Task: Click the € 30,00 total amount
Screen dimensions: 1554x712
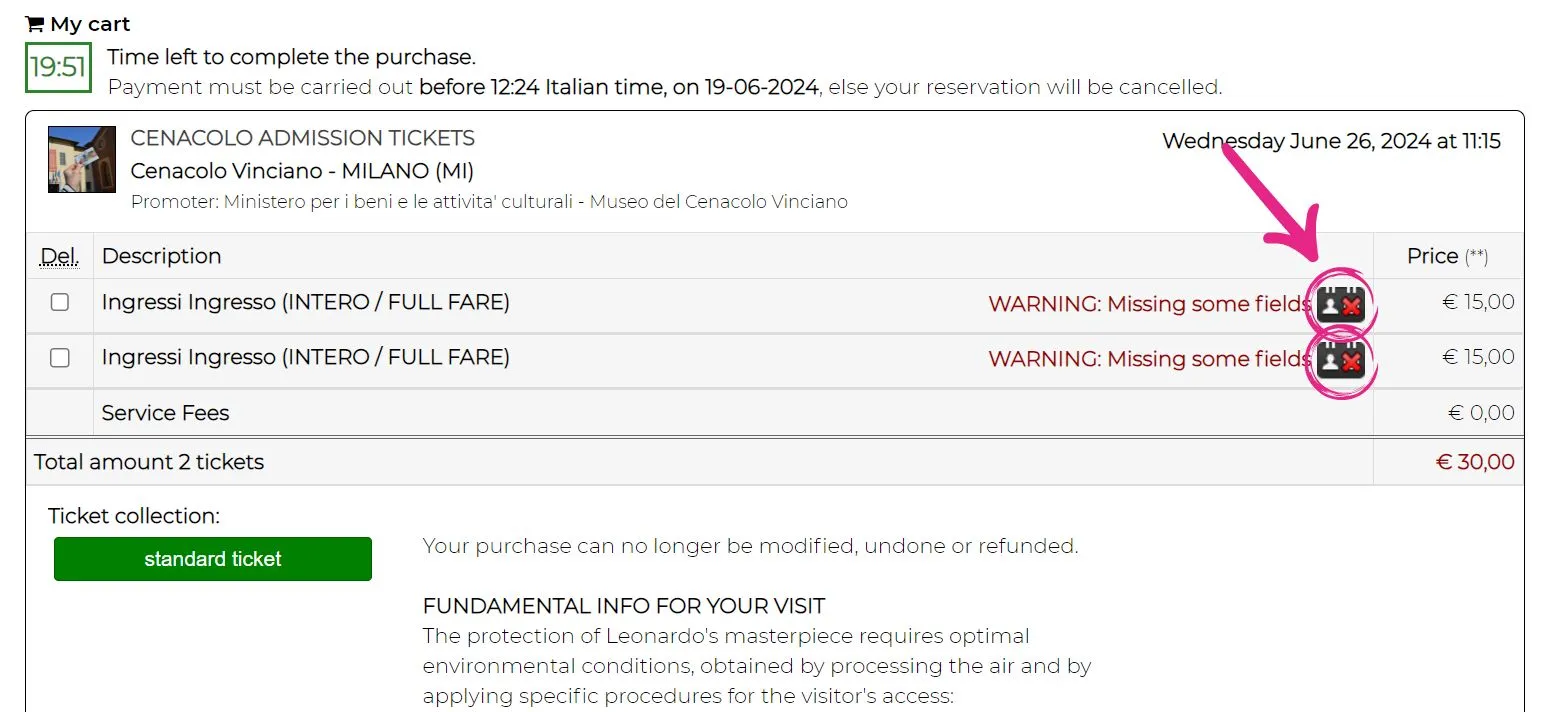Action: pos(1475,462)
